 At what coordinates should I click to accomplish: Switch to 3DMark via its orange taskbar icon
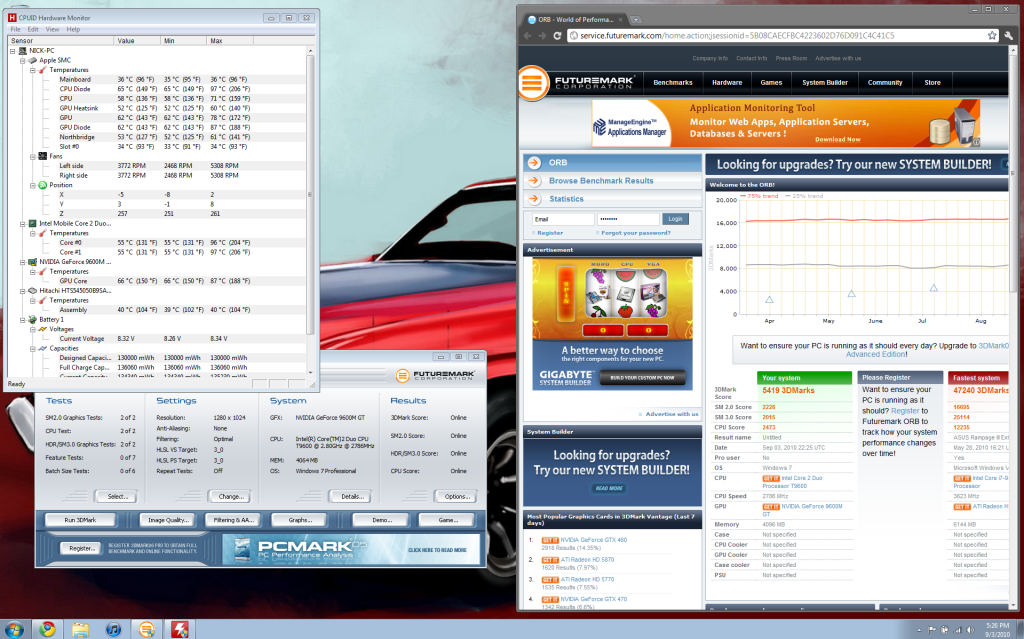[x=147, y=629]
